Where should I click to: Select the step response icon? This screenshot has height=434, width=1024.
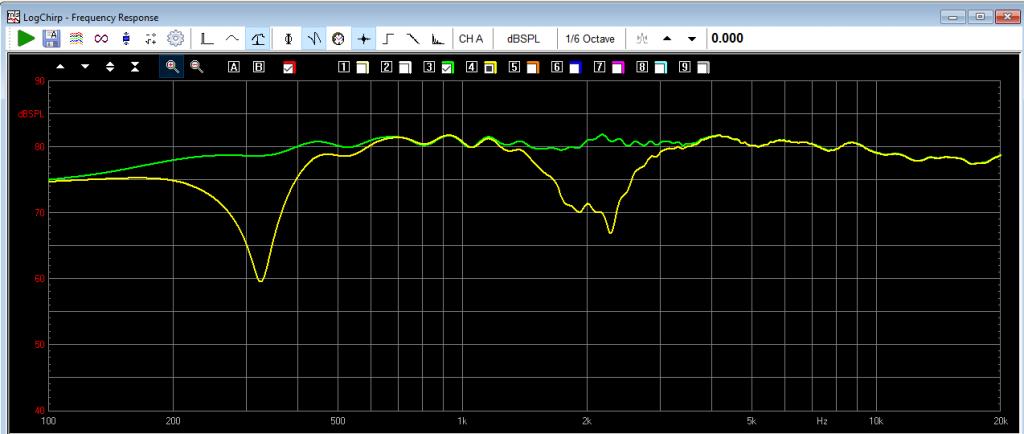pyautogui.click(x=388, y=39)
